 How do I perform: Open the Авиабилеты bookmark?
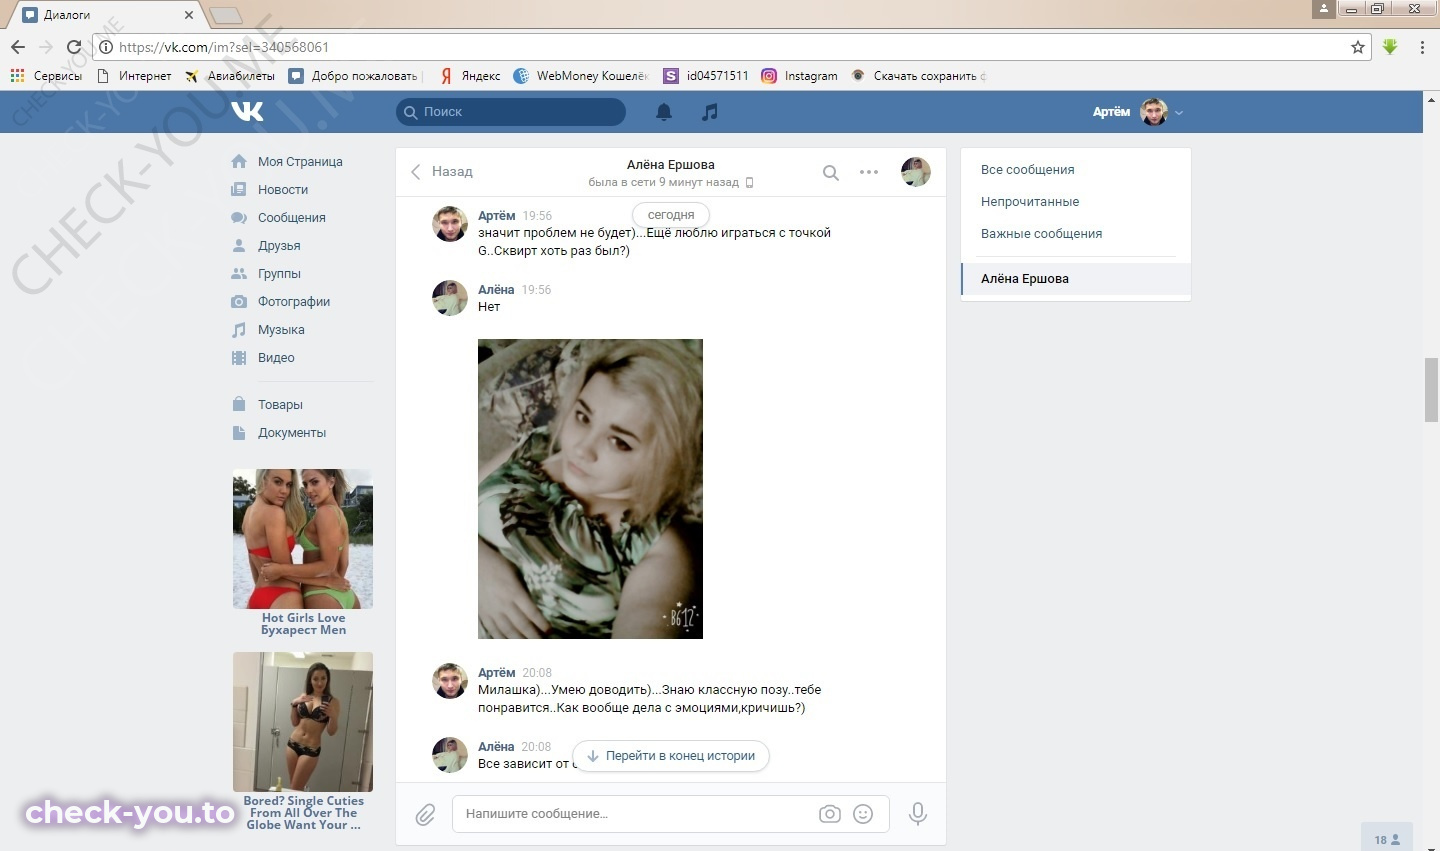point(231,76)
